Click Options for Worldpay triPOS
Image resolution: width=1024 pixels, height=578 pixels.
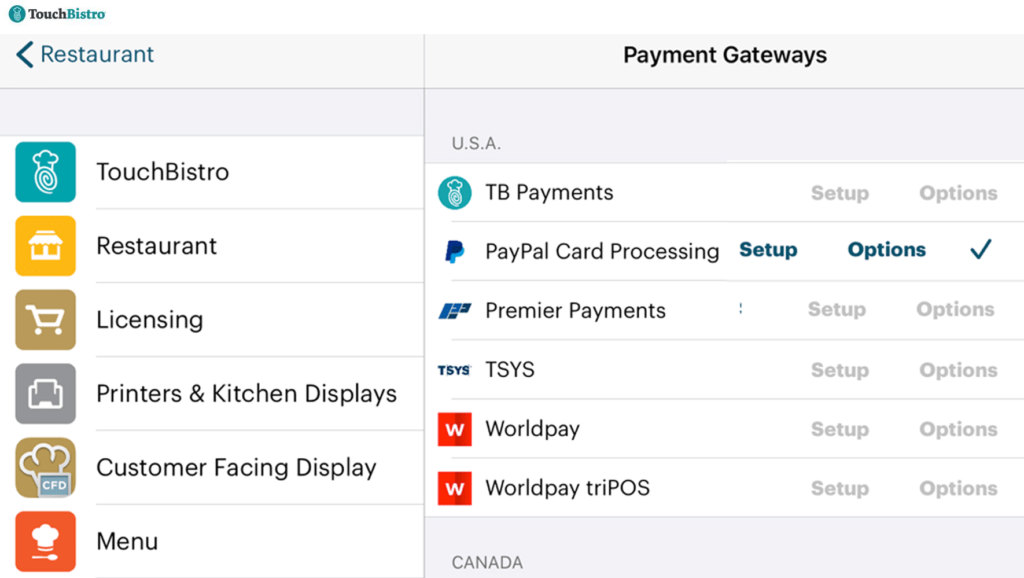[x=958, y=488]
